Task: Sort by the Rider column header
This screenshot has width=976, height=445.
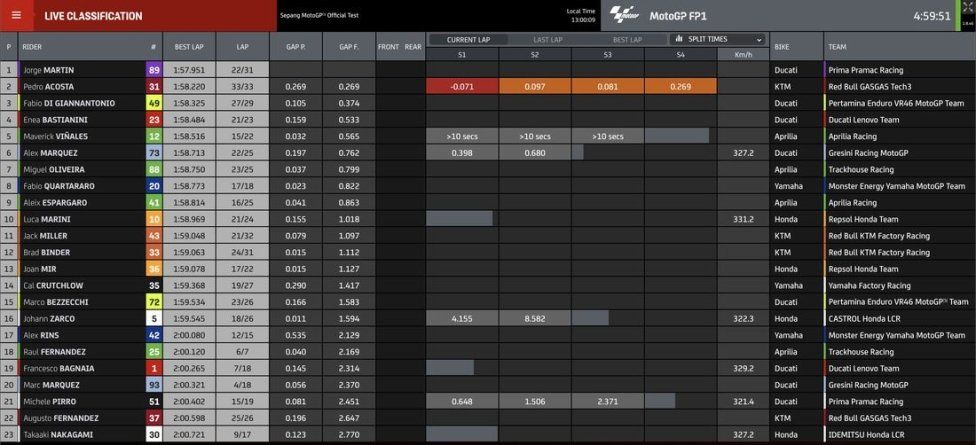Action: pos(32,47)
